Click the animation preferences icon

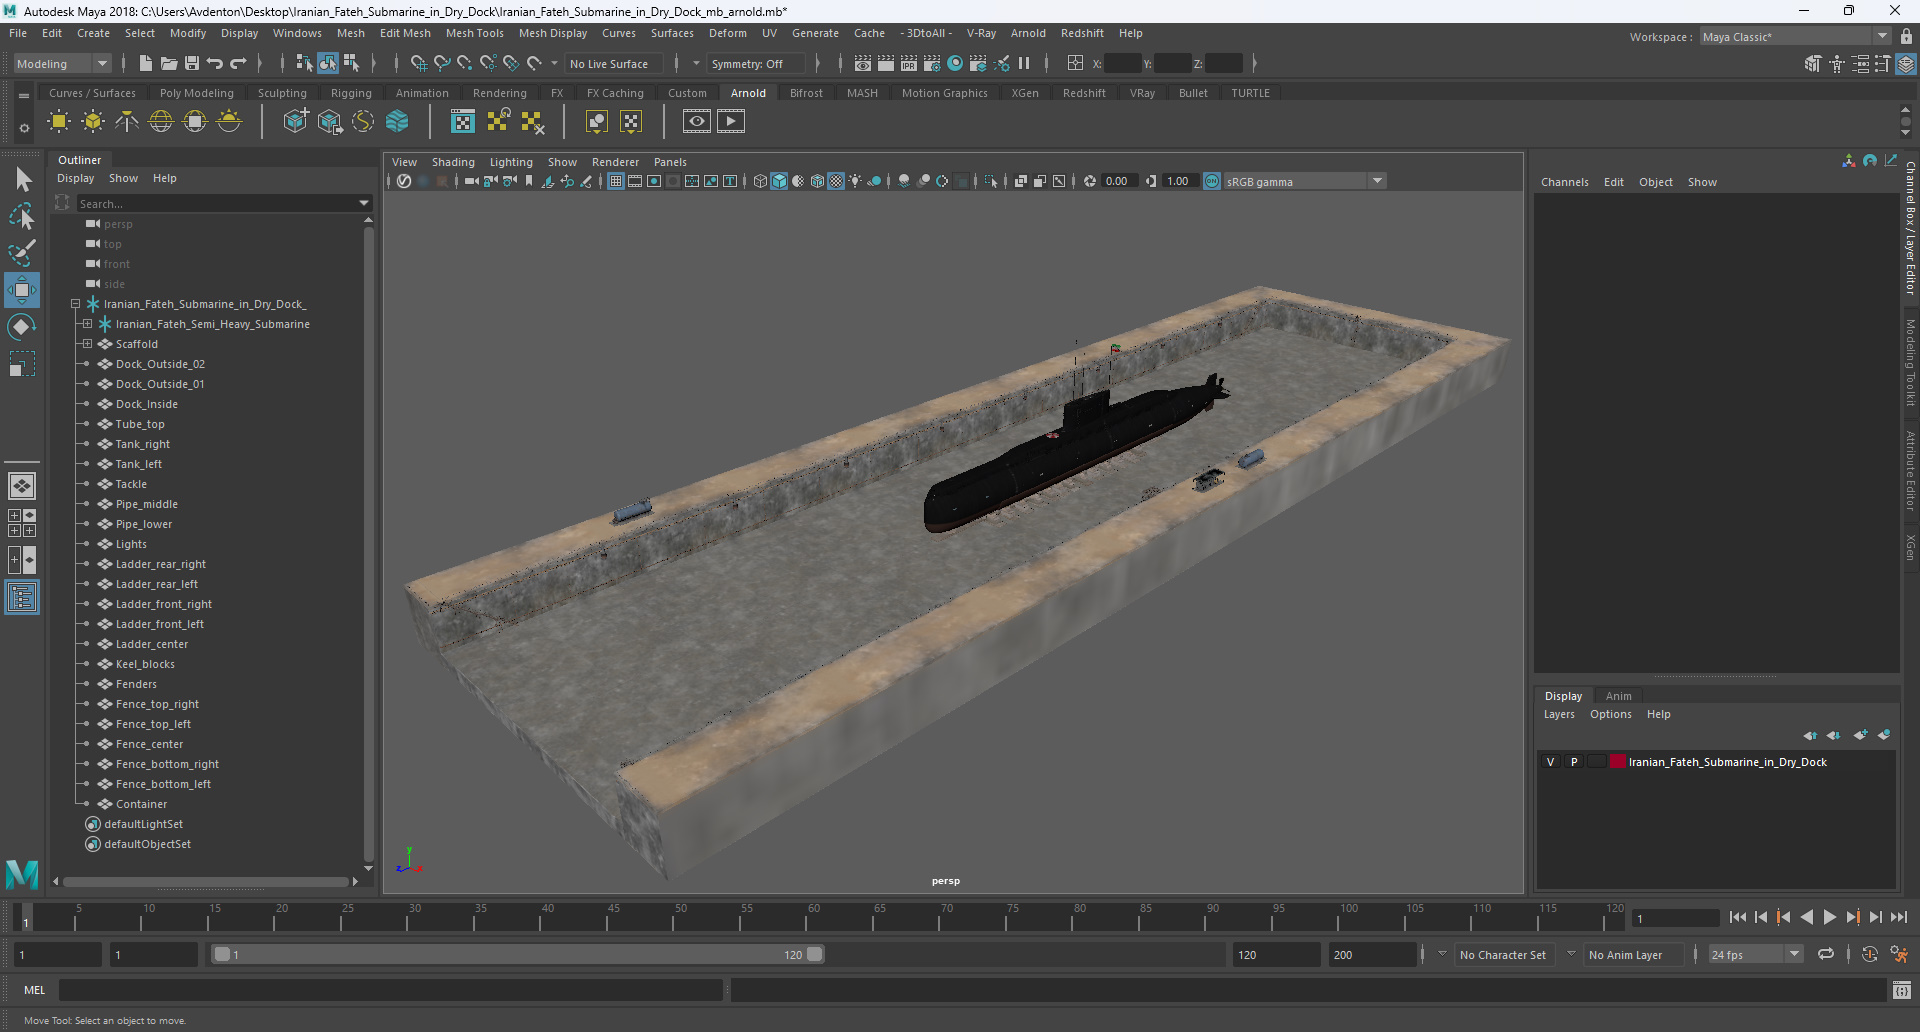(1899, 955)
